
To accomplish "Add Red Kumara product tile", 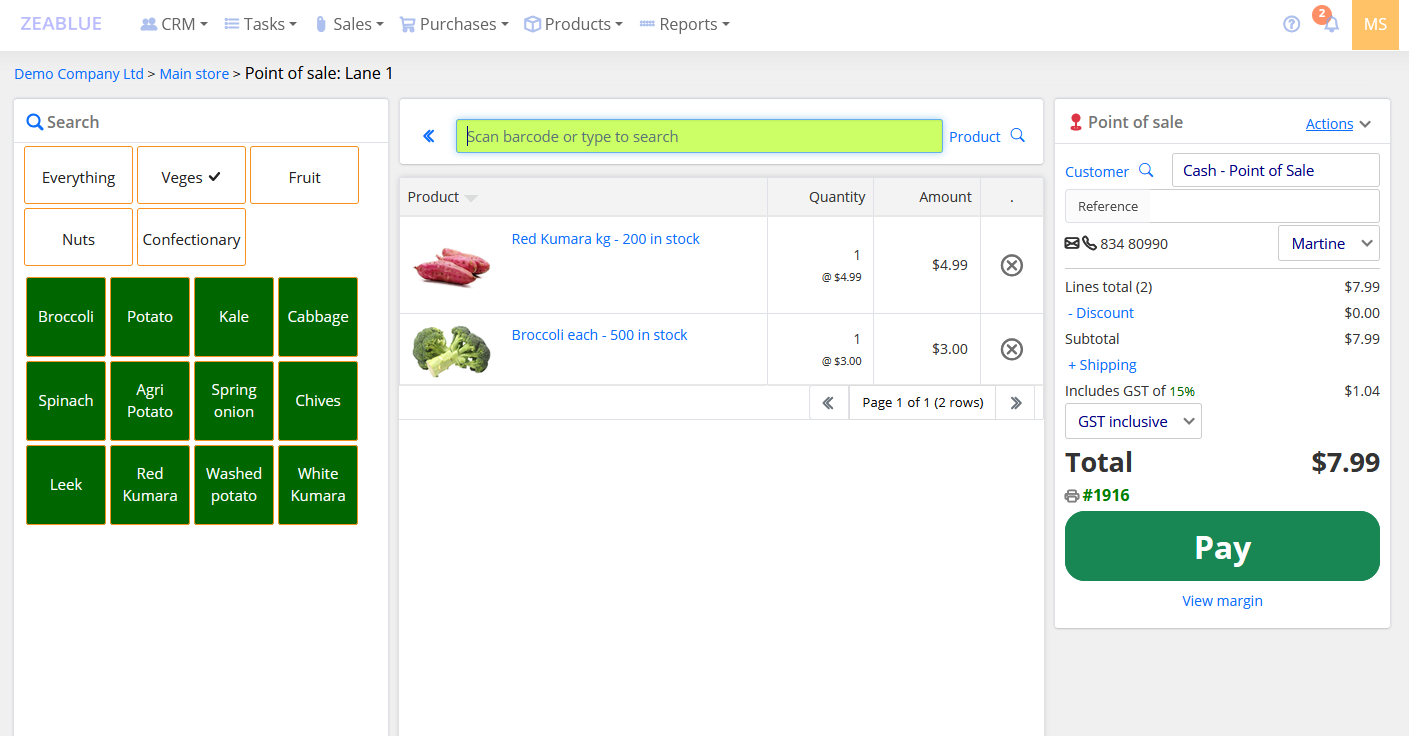I will (x=150, y=485).
